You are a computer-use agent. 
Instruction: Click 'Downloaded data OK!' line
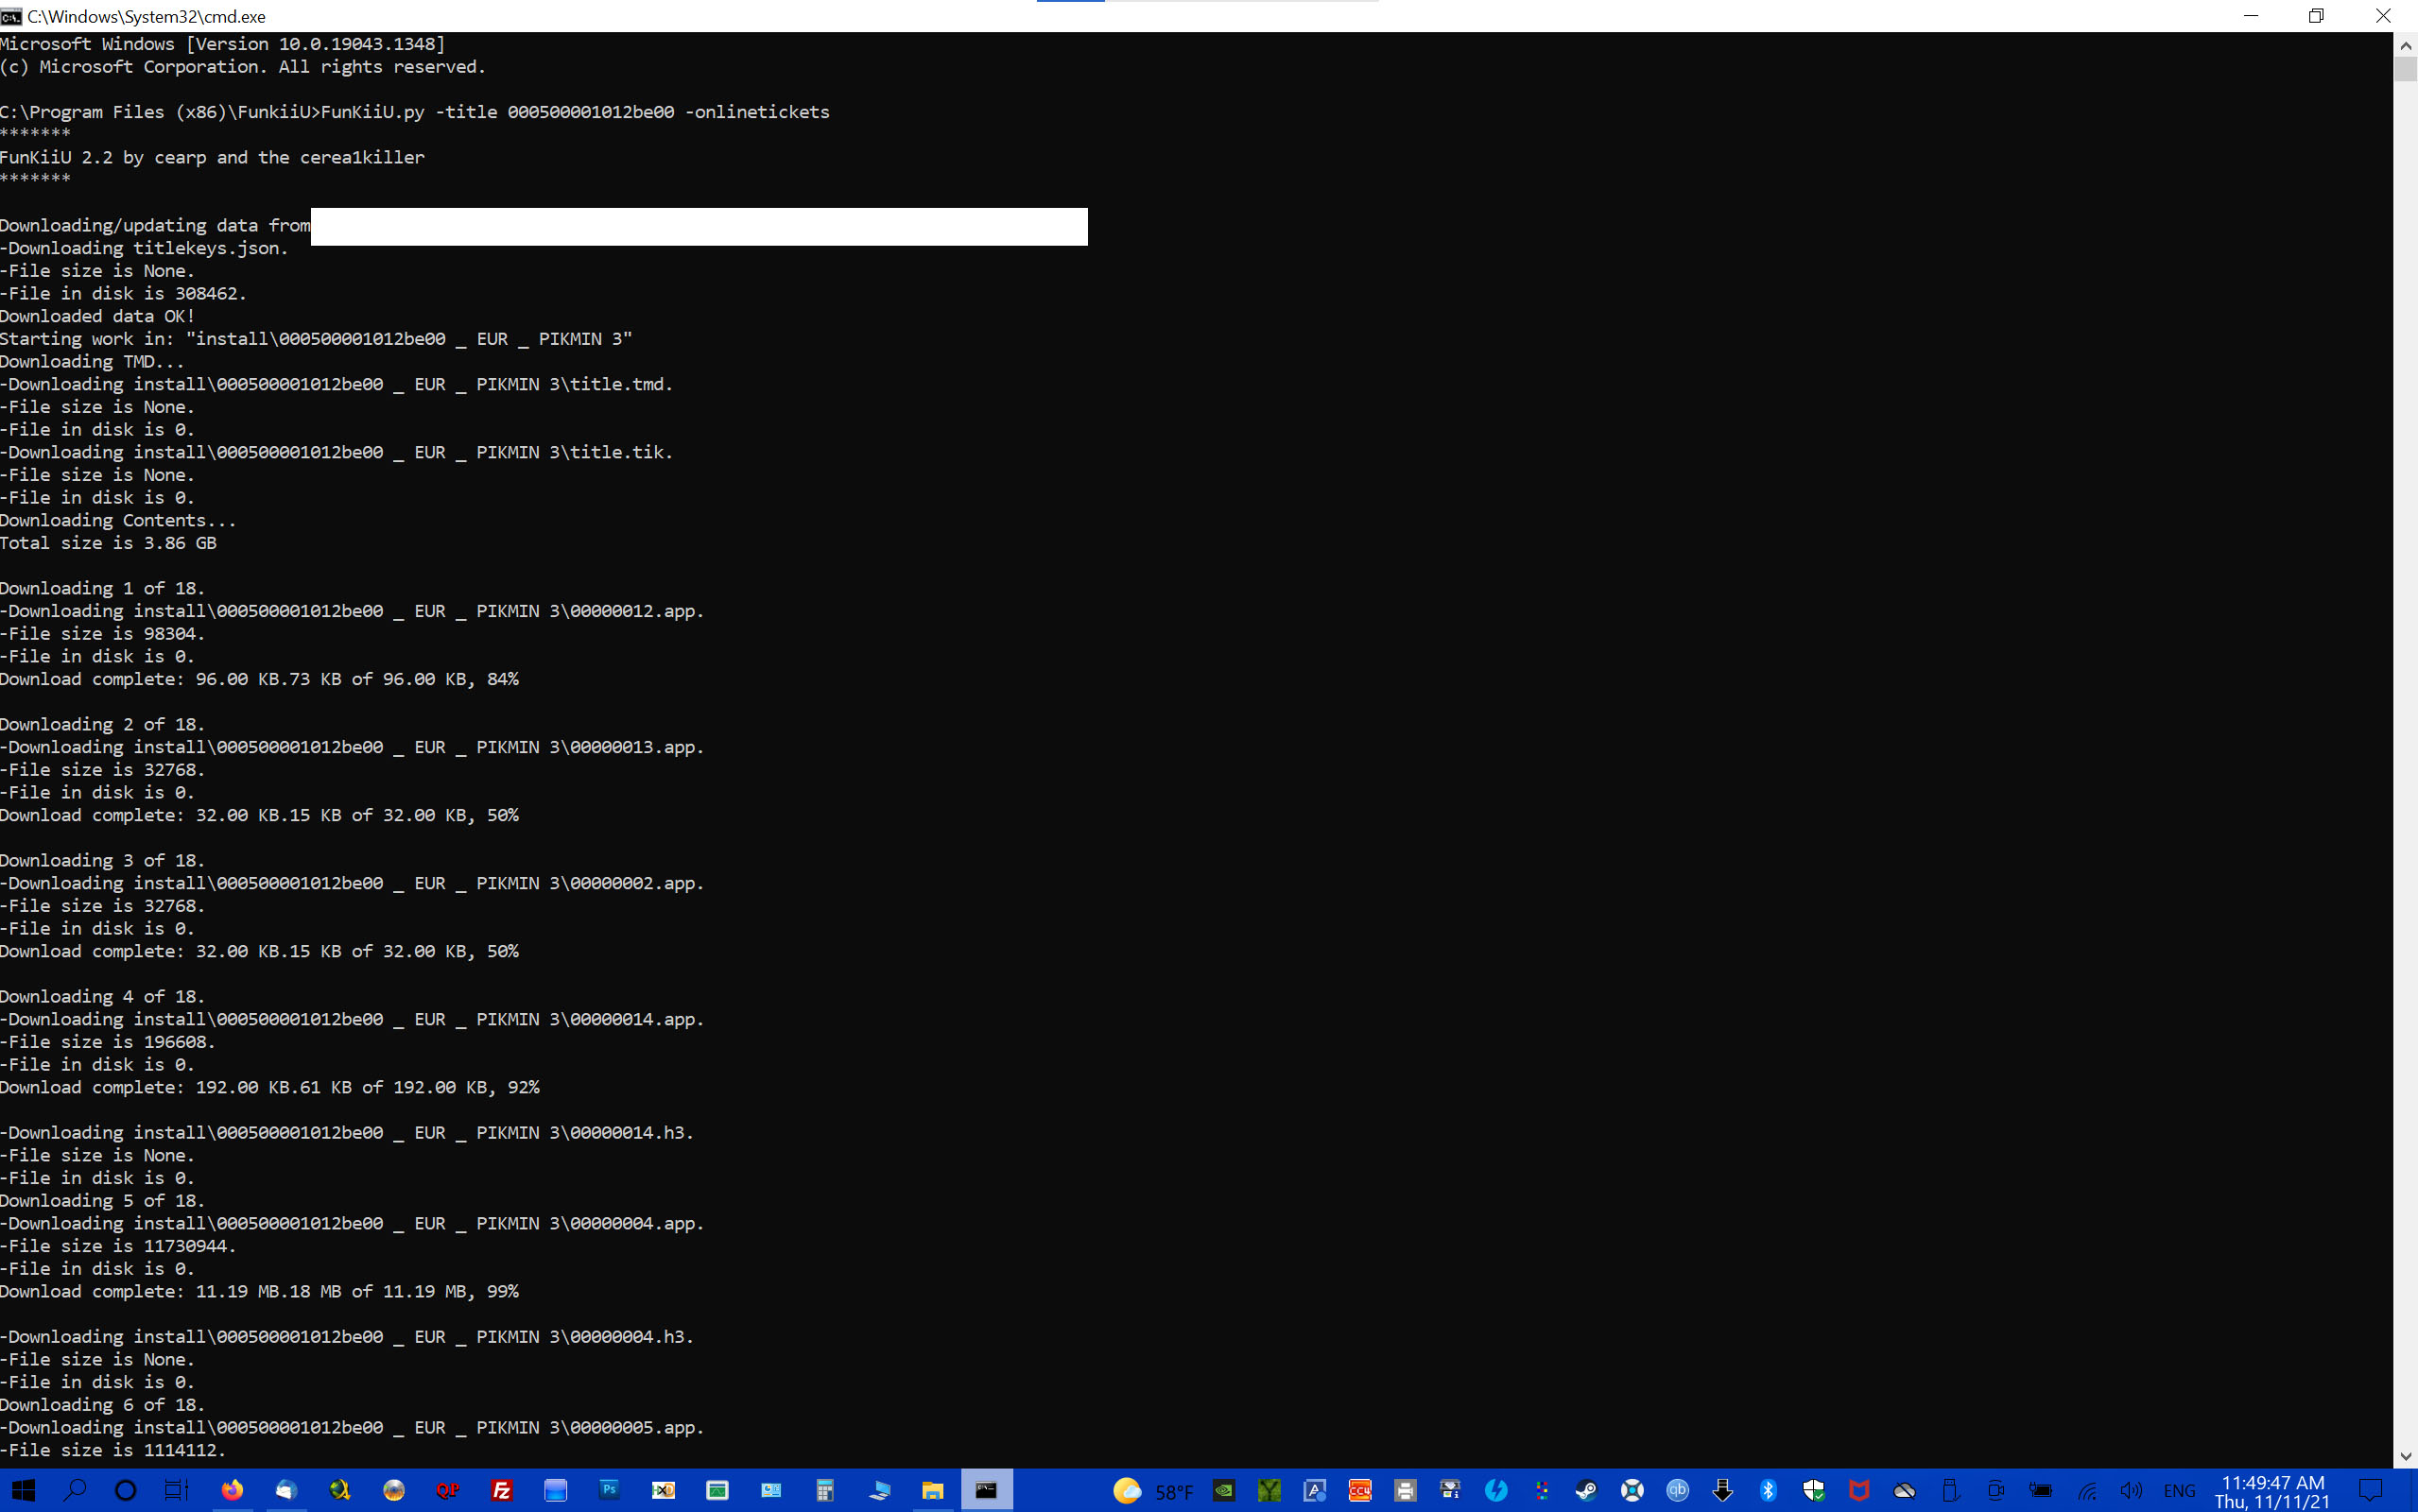[97, 316]
